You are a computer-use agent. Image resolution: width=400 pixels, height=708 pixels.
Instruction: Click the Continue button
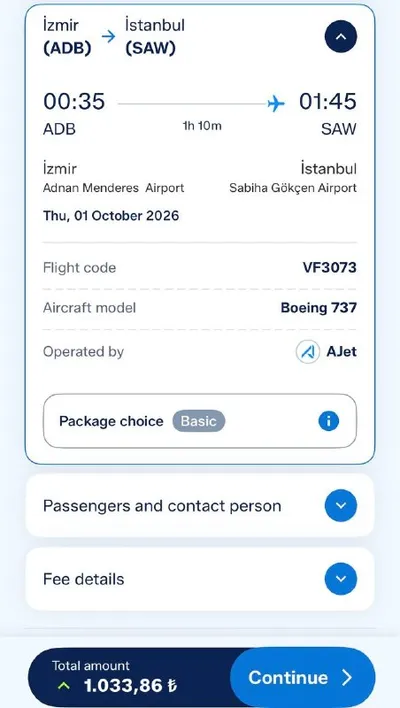point(303,677)
